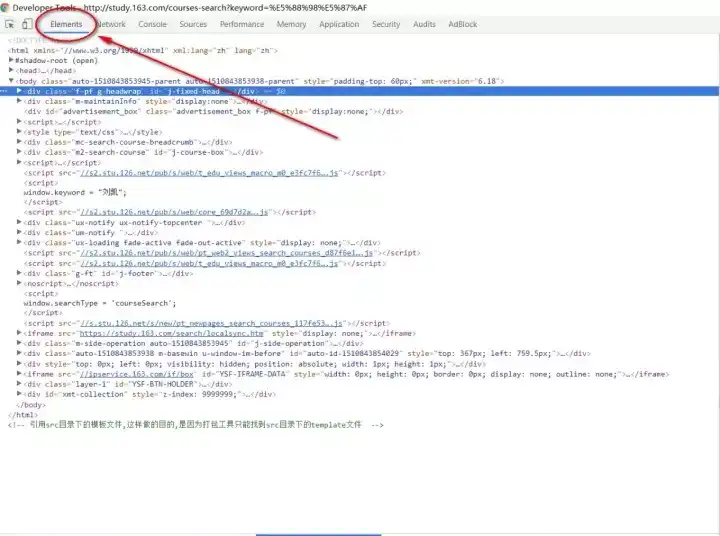Screen dimensions: 720x536
Task: Expand the m-maintainInfo div node
Action: pos(19,101)
